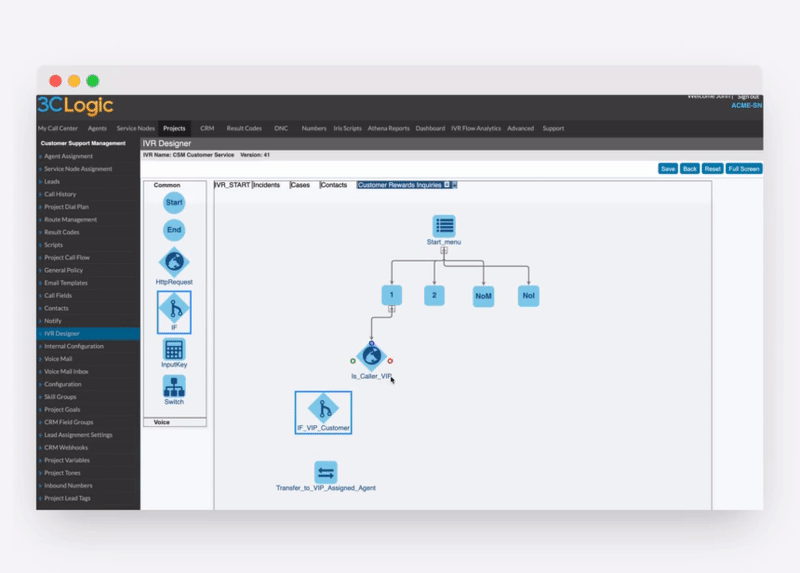Open Call History in the sidebar
The height and width of the screenshot is (573, 800).
[60, 194]
